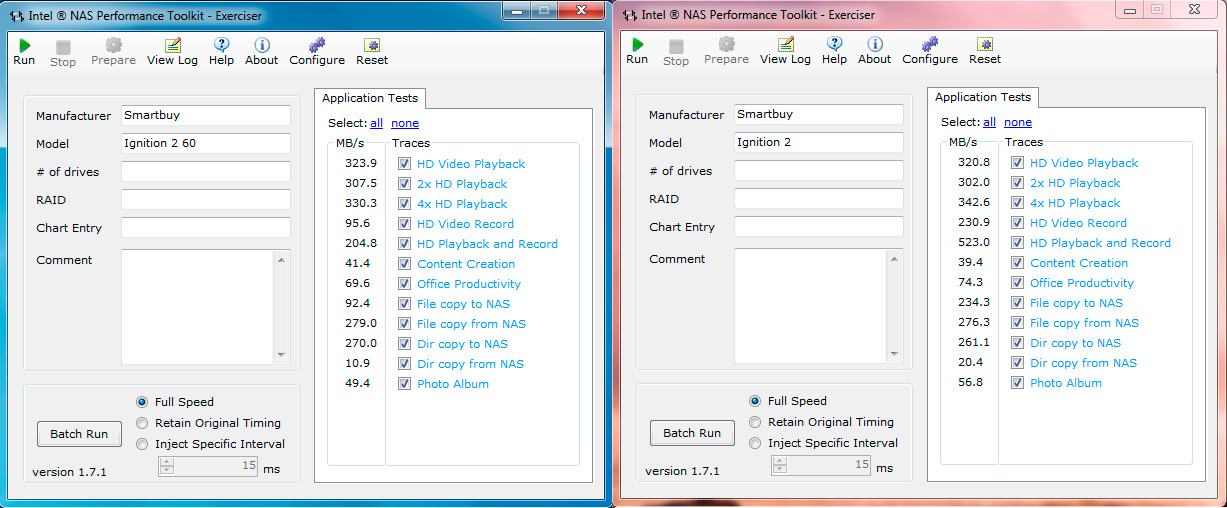Click version 1.7.1 text in left window

point(69,472)
